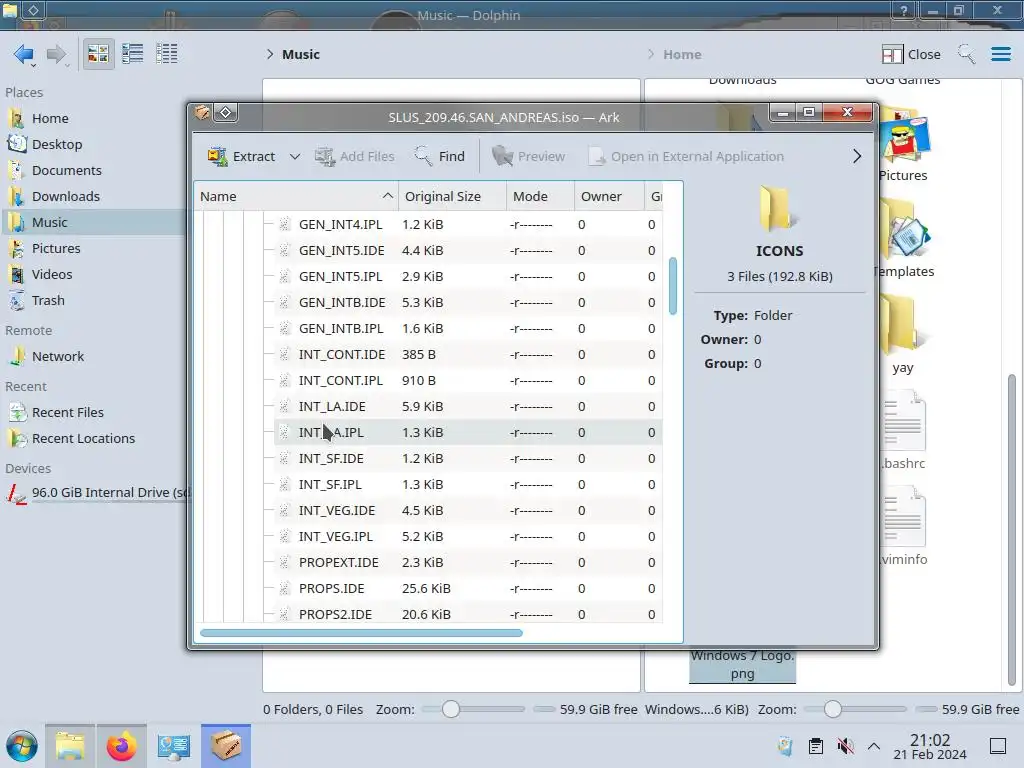The width and height of the screenshot is (1024, 768).
Task: Go forward in Dolphin
Action: pos(57,54)
